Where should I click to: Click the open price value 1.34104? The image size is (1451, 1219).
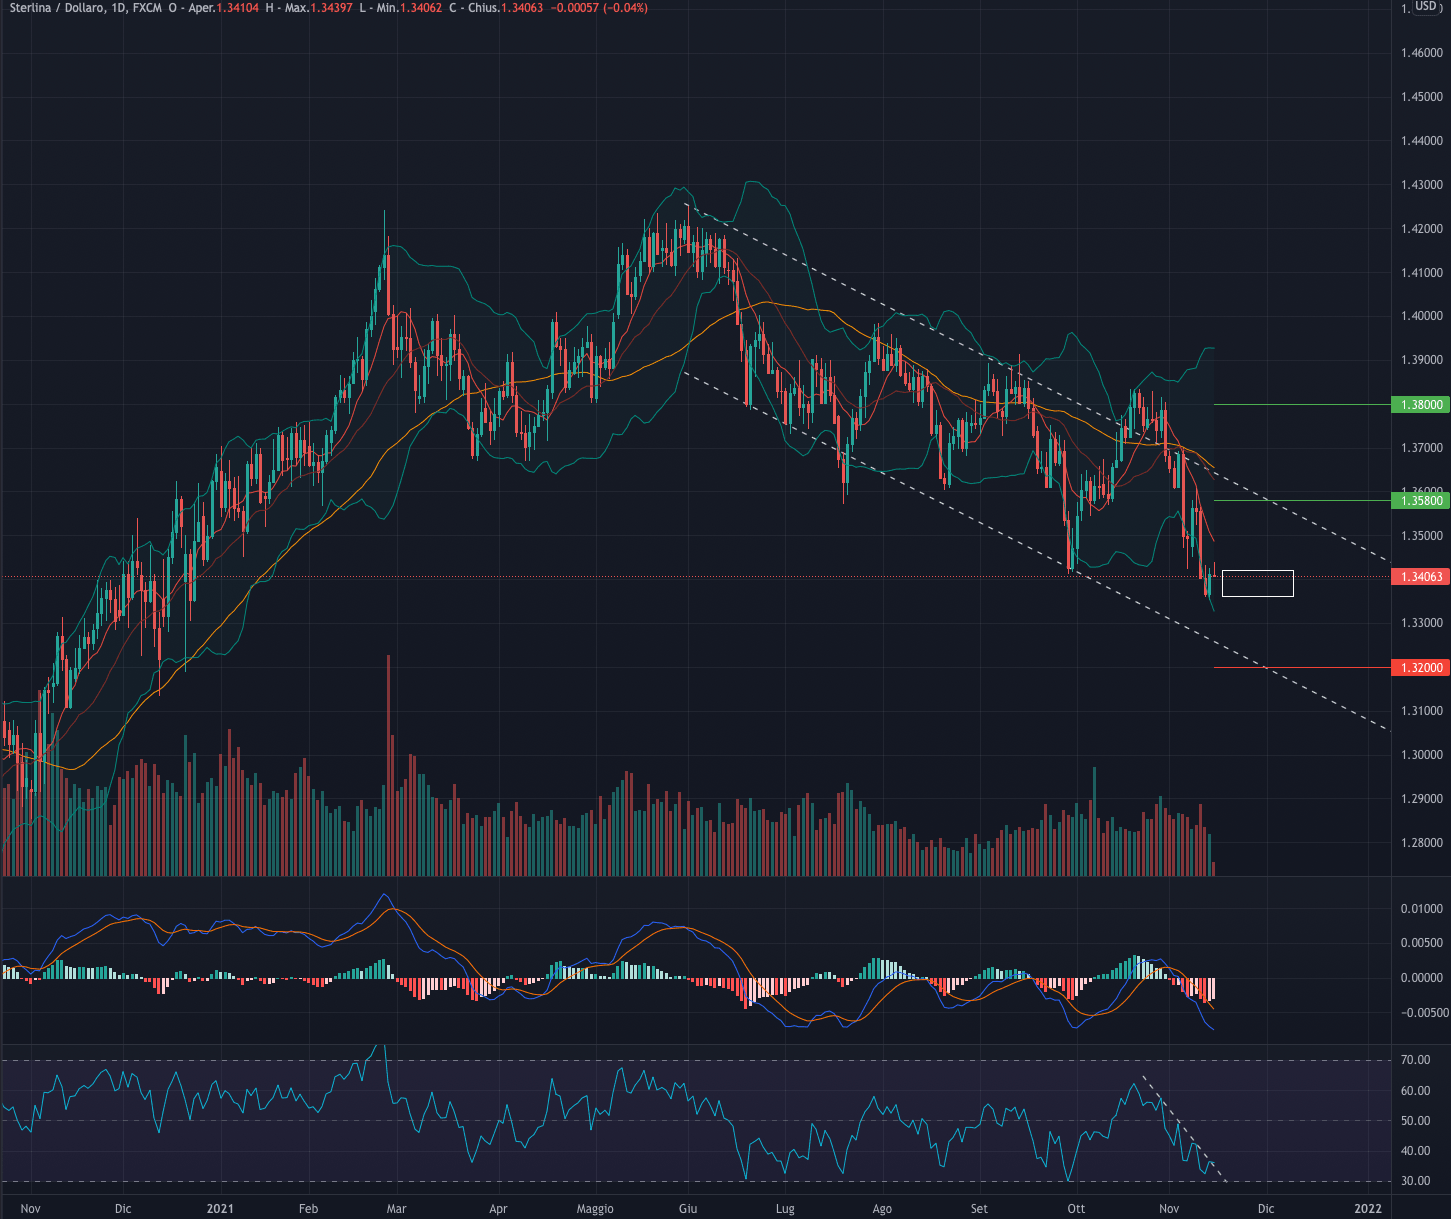pyautogui.click(x=239, y=7)
